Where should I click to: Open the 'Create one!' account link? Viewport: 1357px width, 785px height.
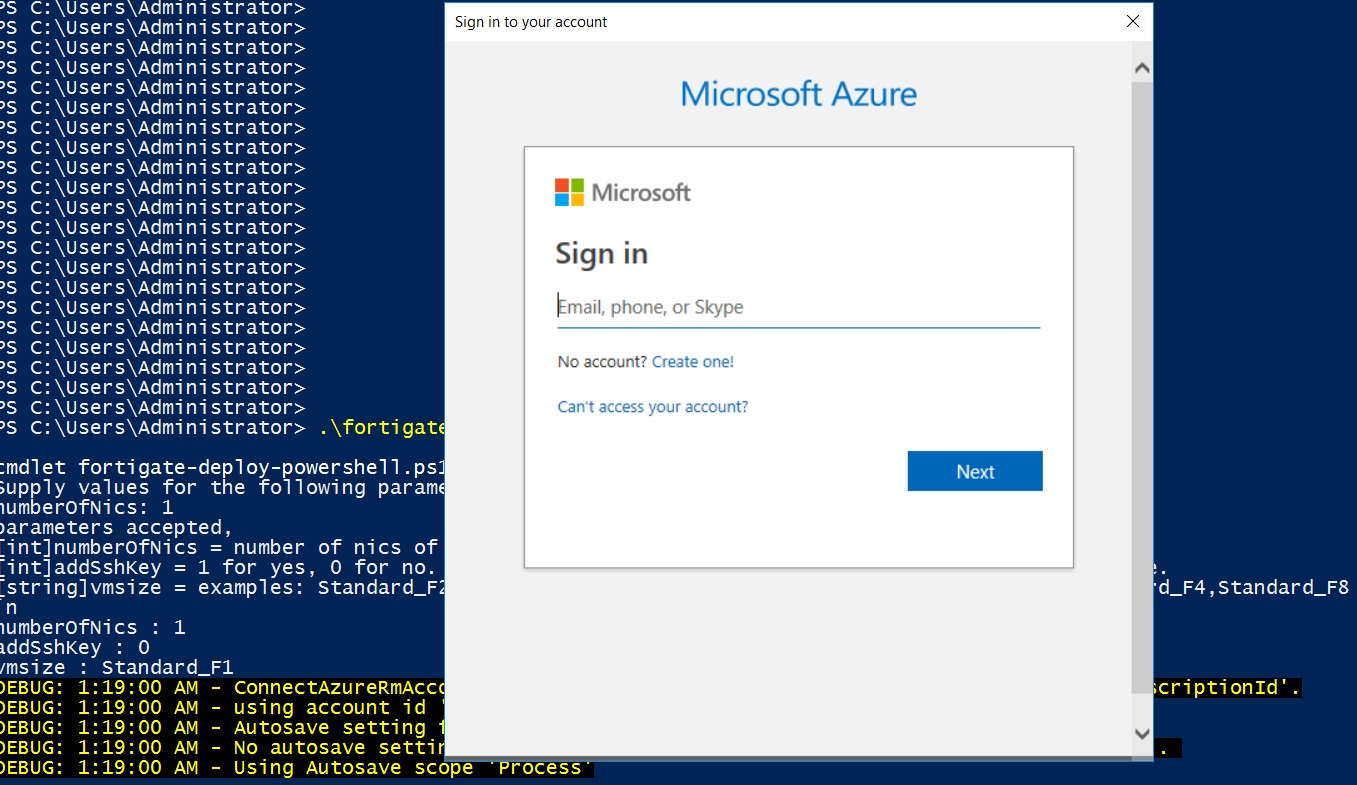[693, 362]
